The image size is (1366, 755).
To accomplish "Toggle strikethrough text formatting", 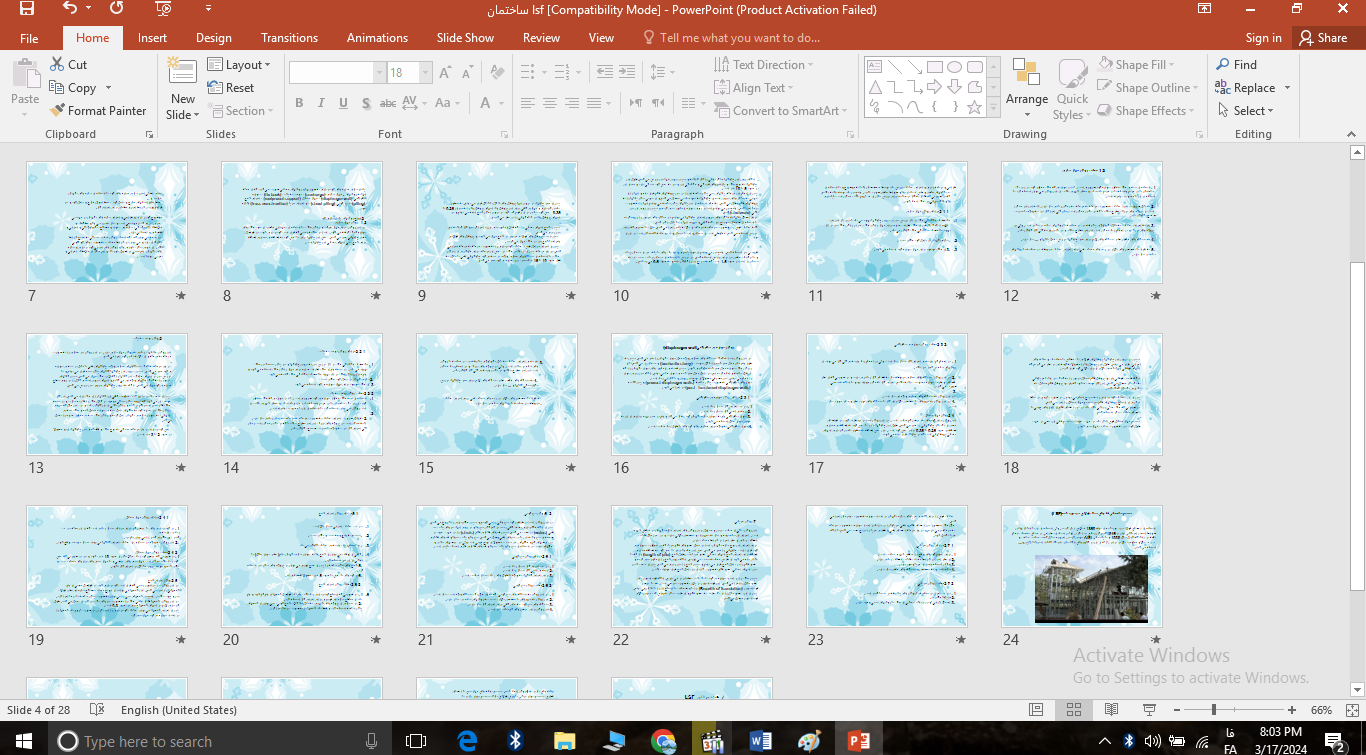I will pyautogui.click(x=388, y=103).
